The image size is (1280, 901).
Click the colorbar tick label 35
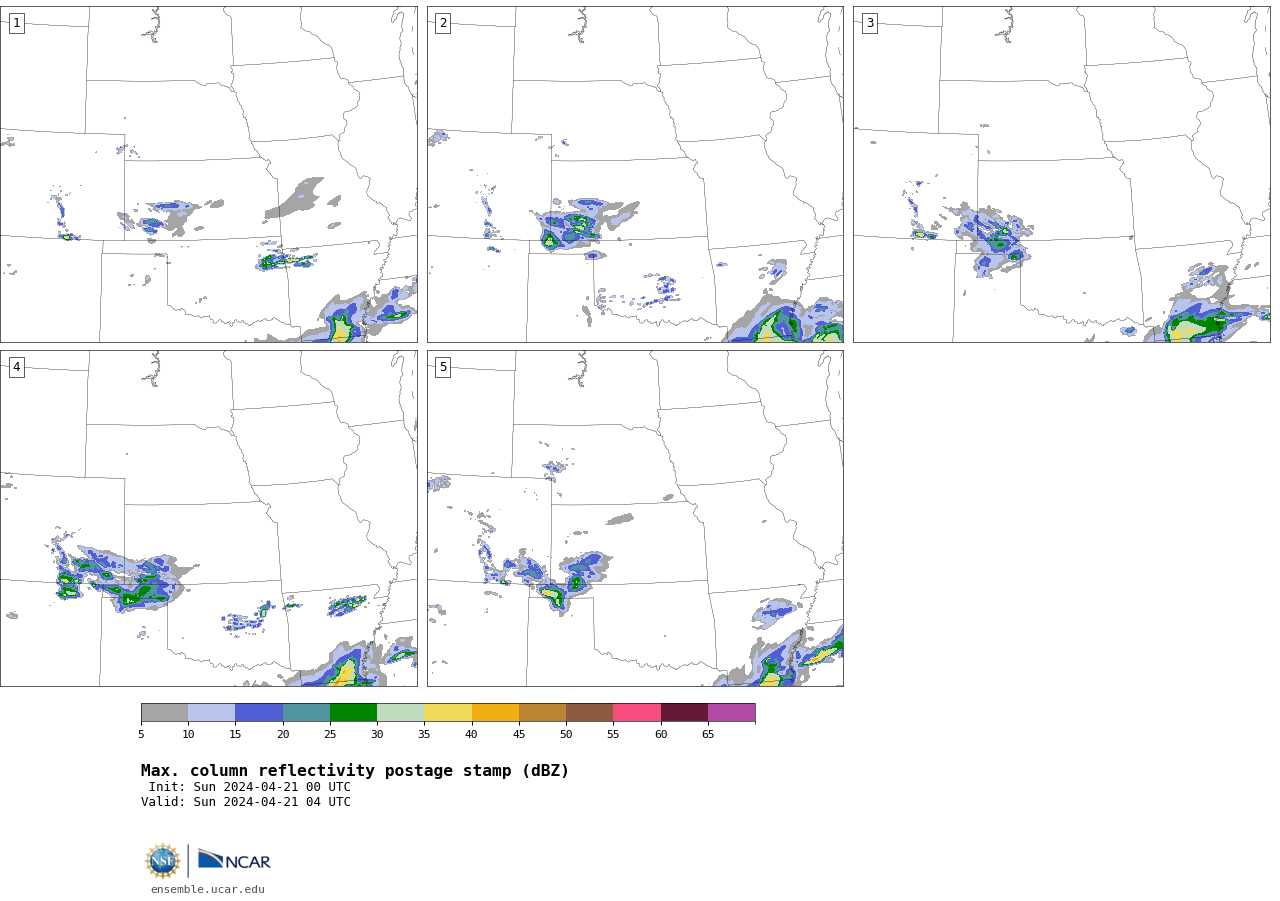click(424, 735)
